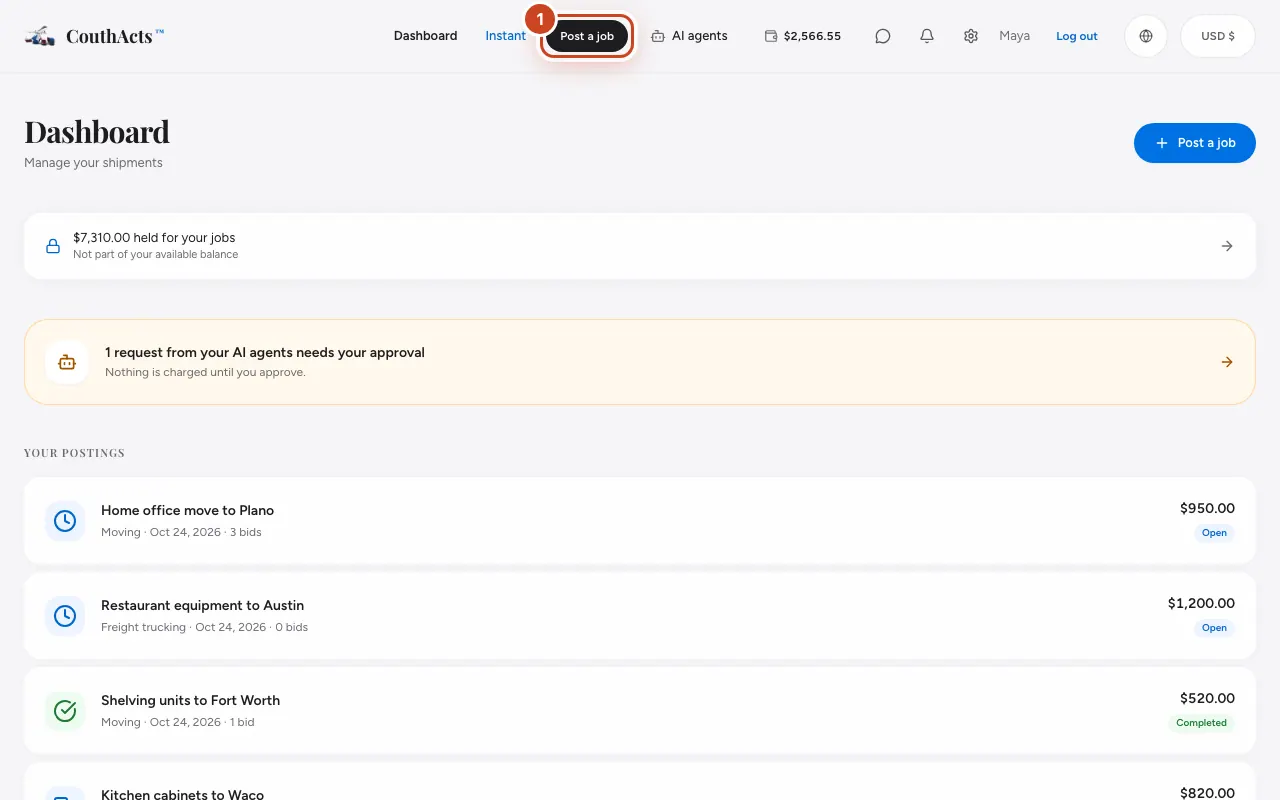The height and width of the screenshot is (800, 1280).
Task: Open the messages chat bubble icon
Action: 883,36
